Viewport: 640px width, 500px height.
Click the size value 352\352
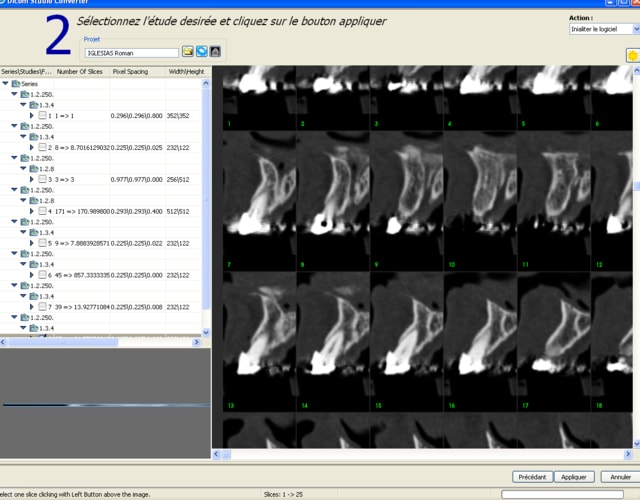tap(178, 116)
